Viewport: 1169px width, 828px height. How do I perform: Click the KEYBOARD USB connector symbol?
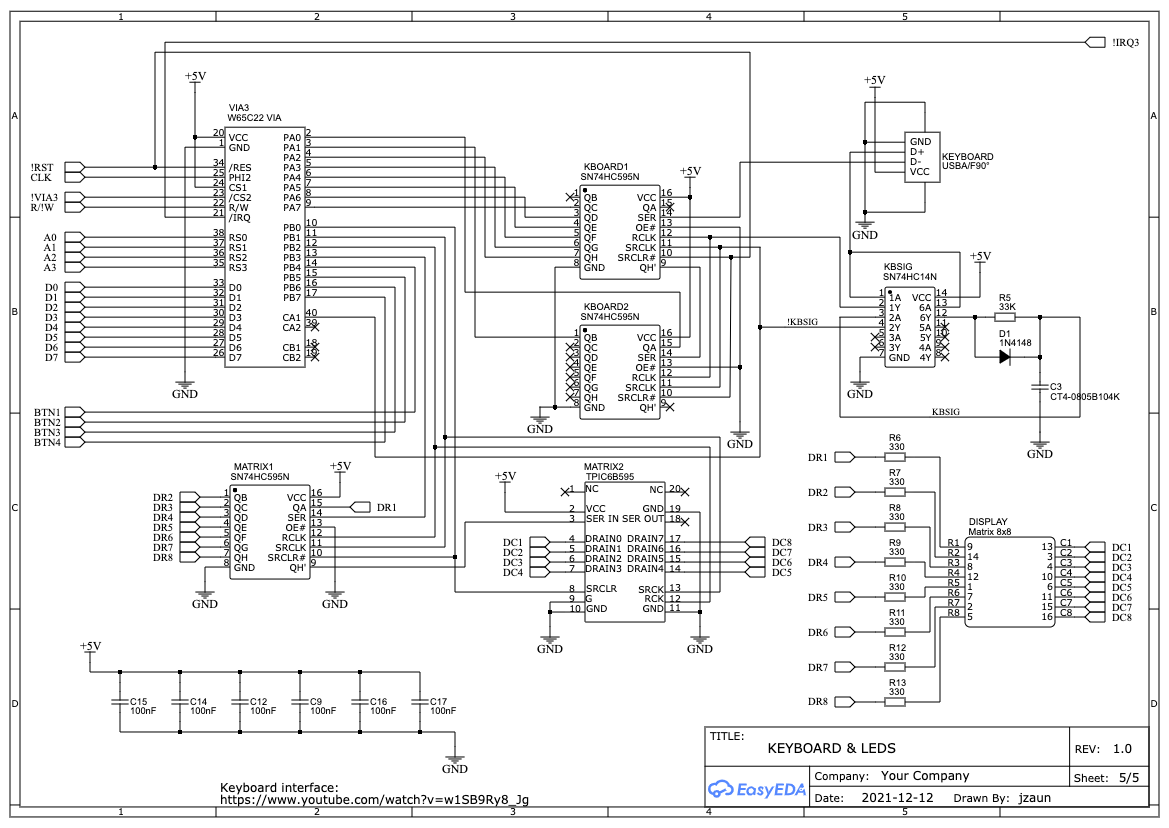[x=918, y=157]
